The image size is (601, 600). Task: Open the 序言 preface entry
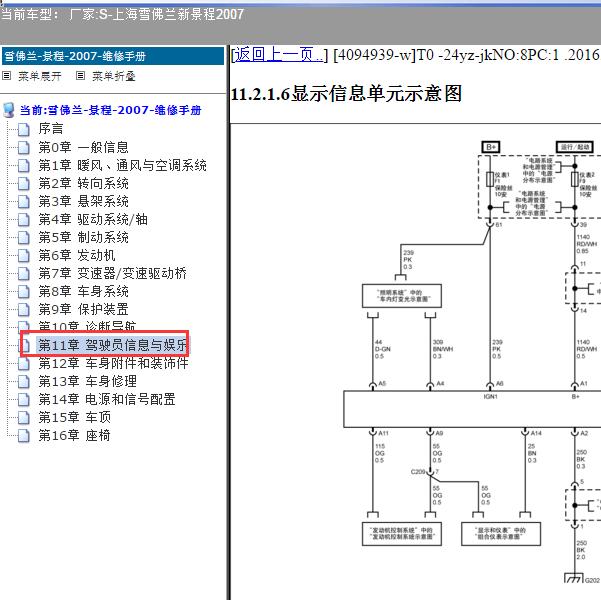[x=51, y=129]
